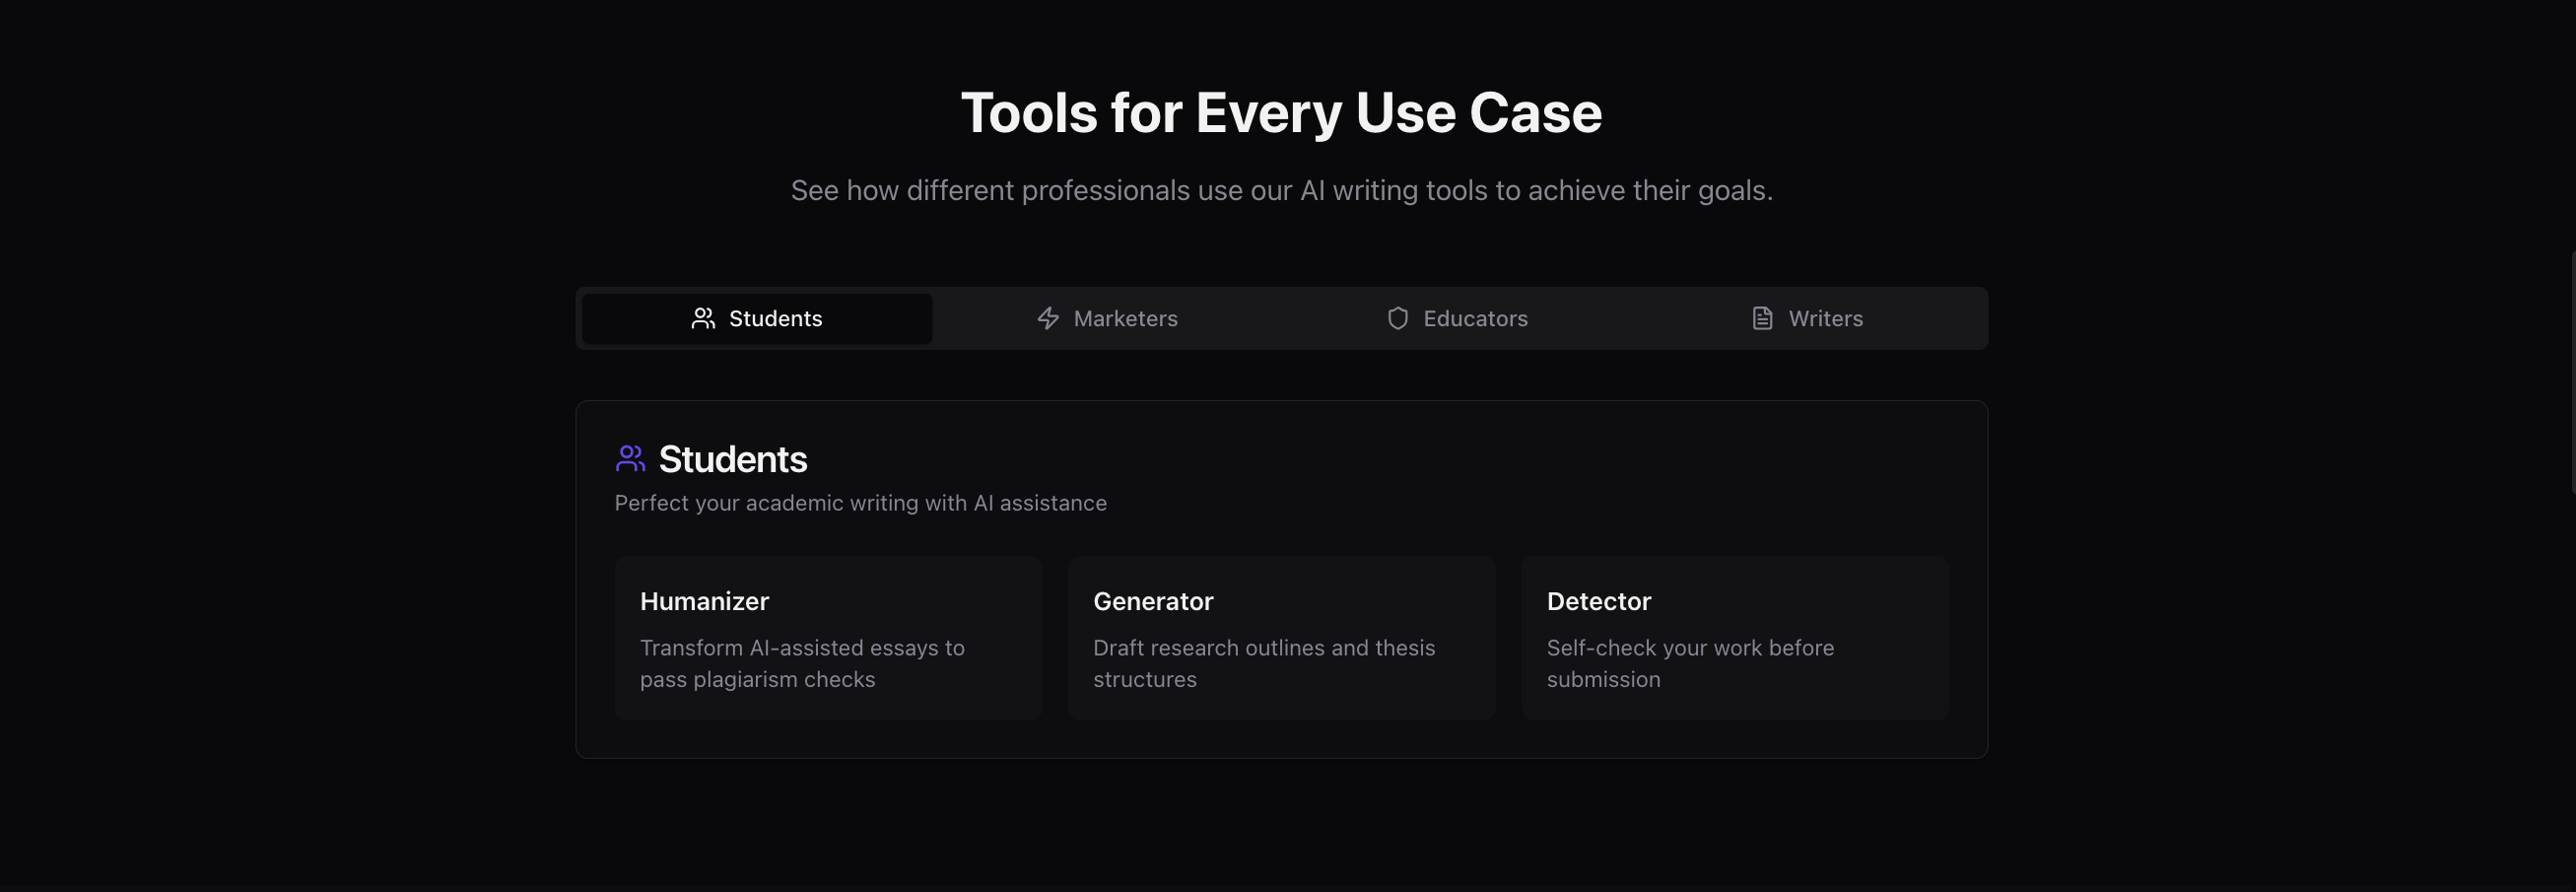Open the Detector tool card
The height and width of the screenshot is (892, 2576).
pyautogui.click(x=1734, y=637)
